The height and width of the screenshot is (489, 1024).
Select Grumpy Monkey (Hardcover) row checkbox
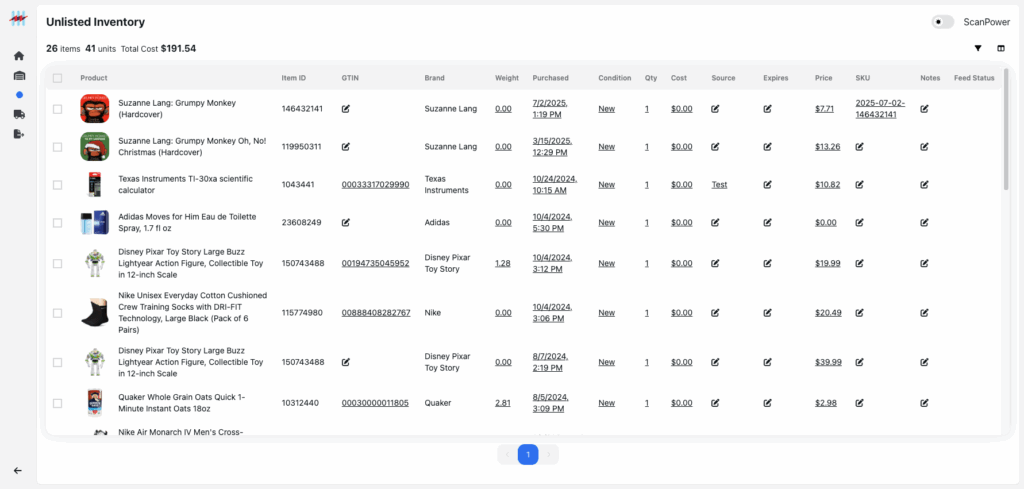(57, 109)
